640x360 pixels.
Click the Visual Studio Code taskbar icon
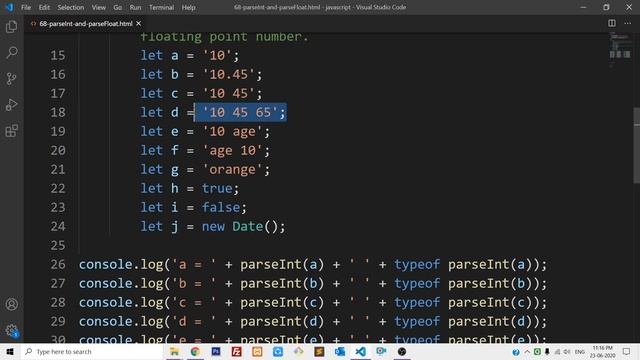pos(360,351)
